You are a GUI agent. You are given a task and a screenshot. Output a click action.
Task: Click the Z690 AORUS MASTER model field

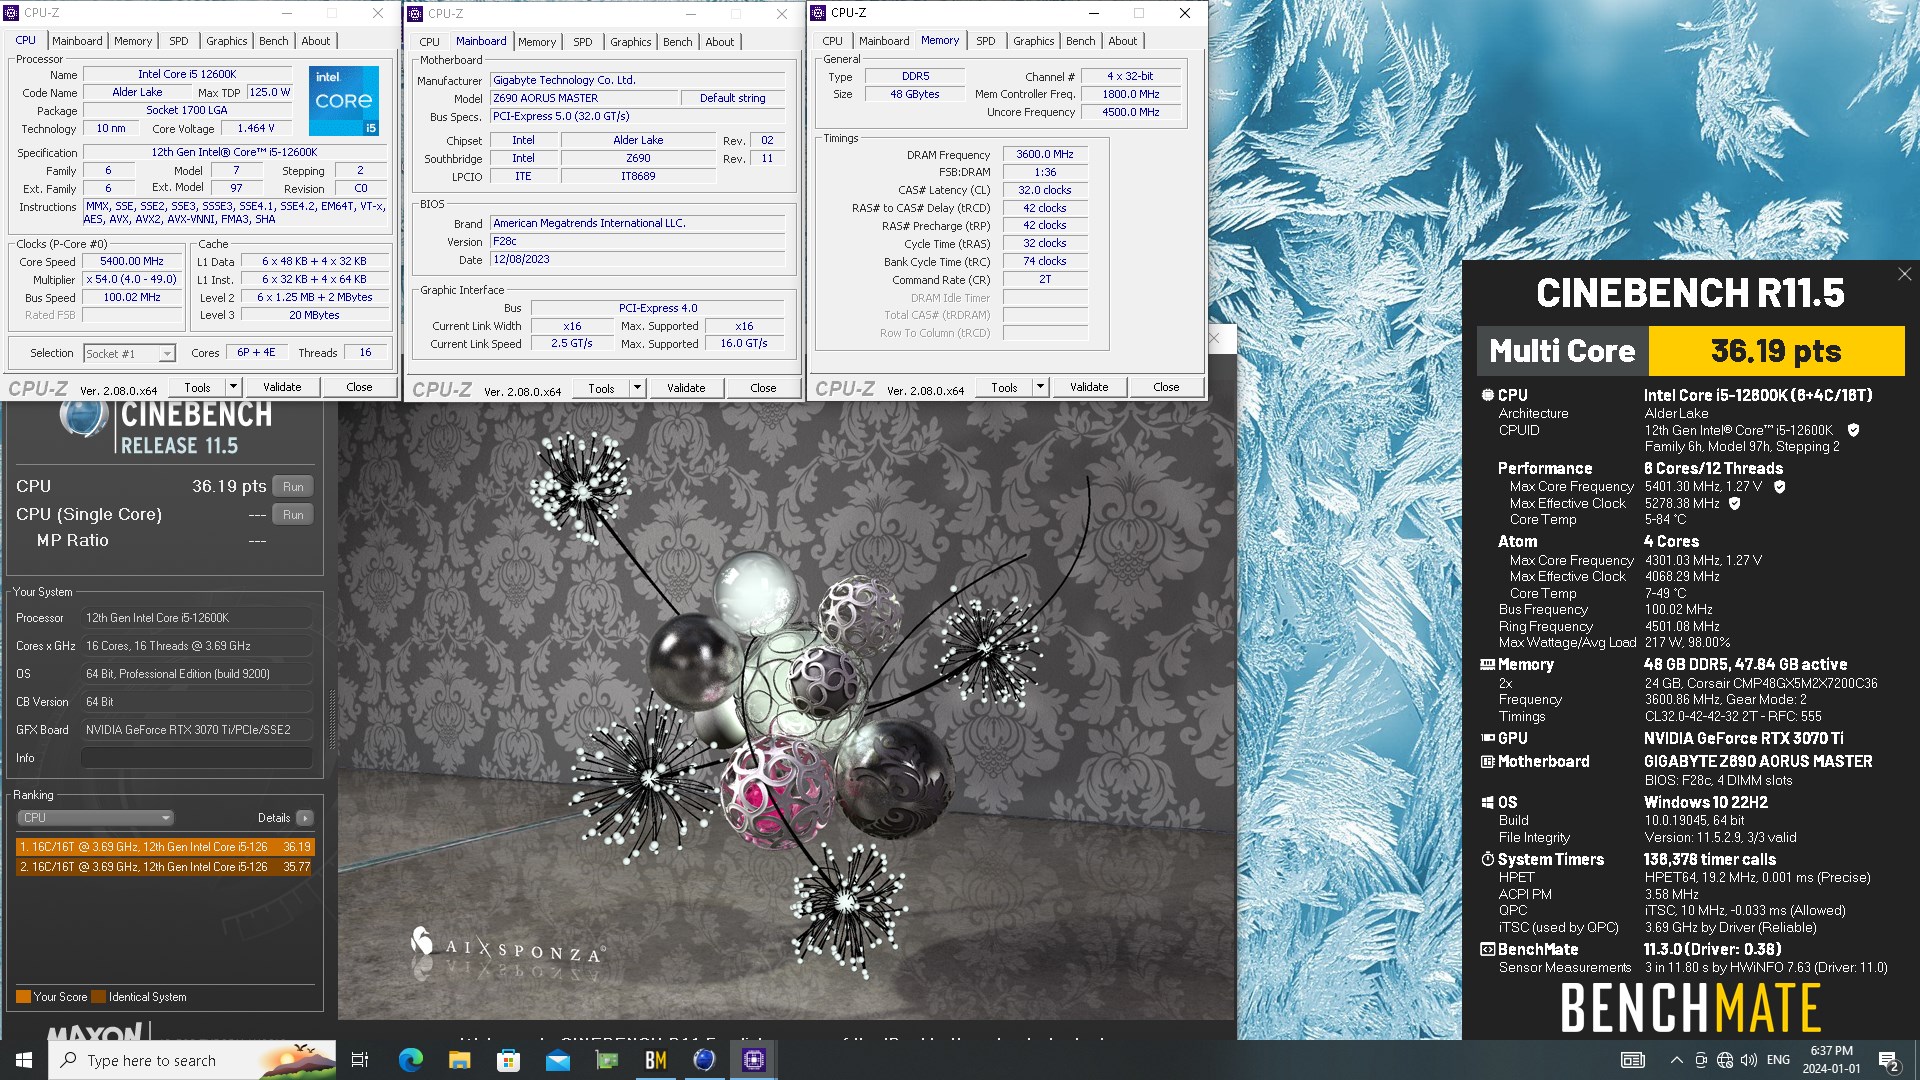point(585,98)
